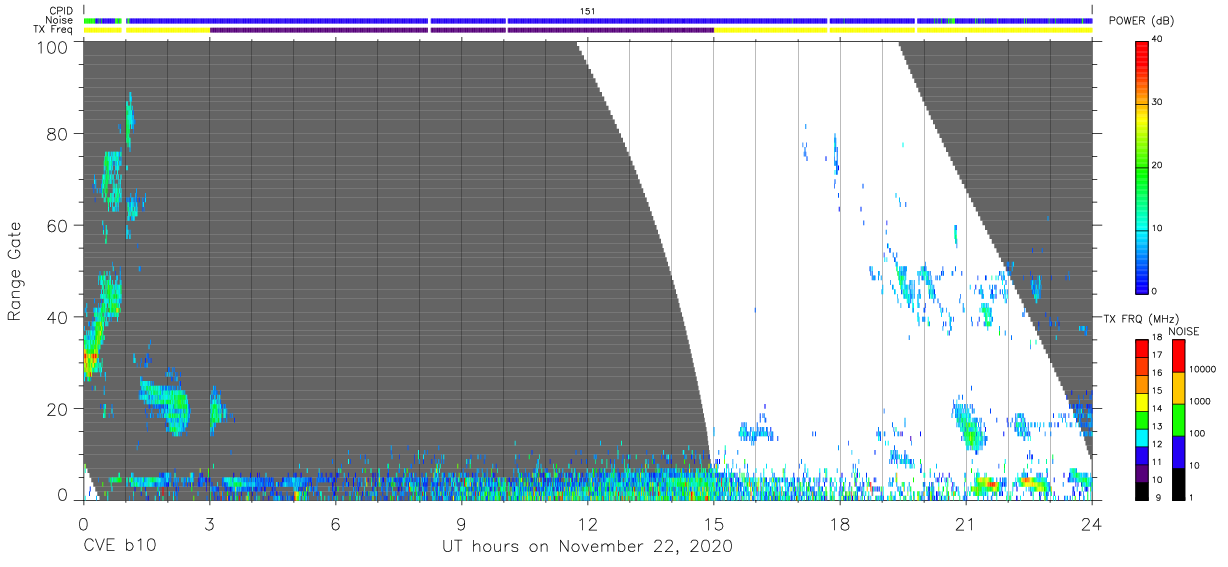The height and width of the screenshot is (567, 1228).
Task: Click the '1000' tick on NOISE bar
Action: 1201,401
